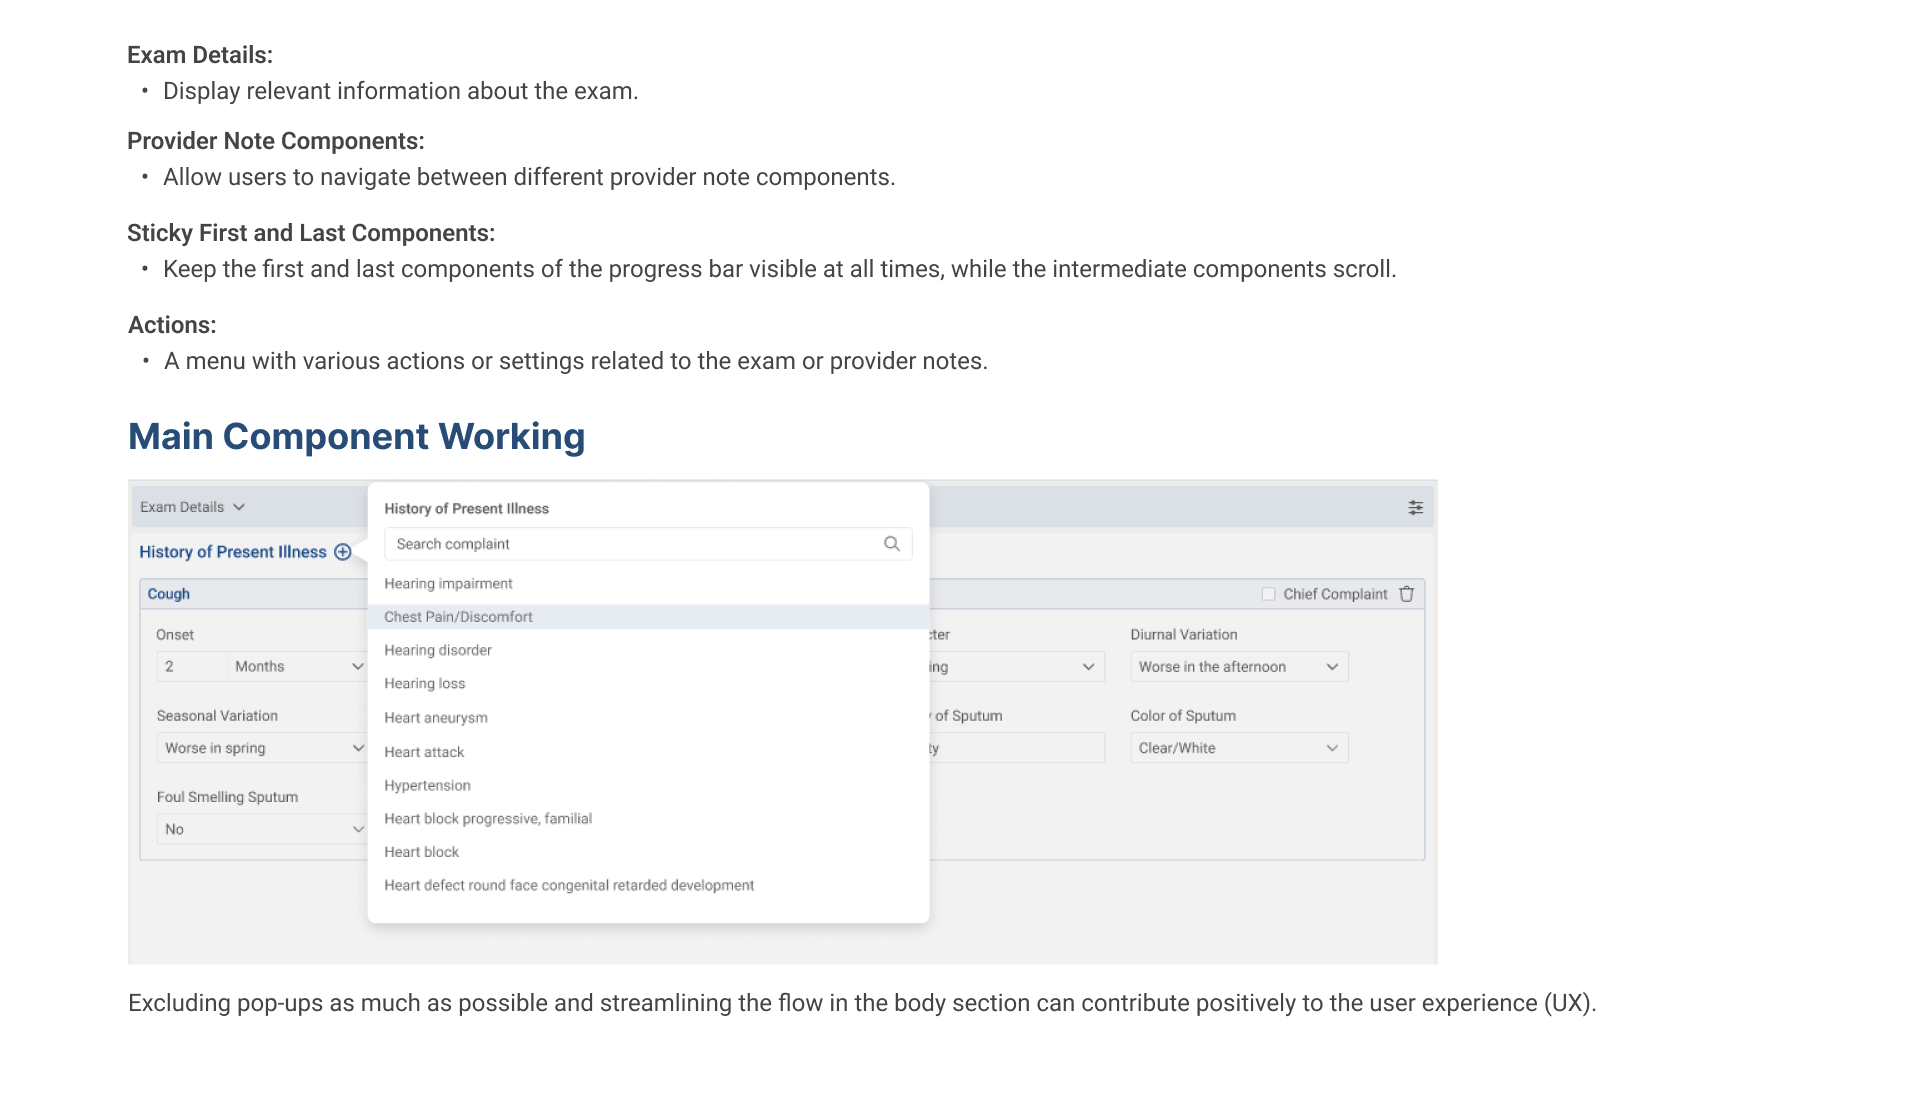Click the Sticky First and Last Components heading
Screen dimensions: 1920x1094
coord(311,233)
